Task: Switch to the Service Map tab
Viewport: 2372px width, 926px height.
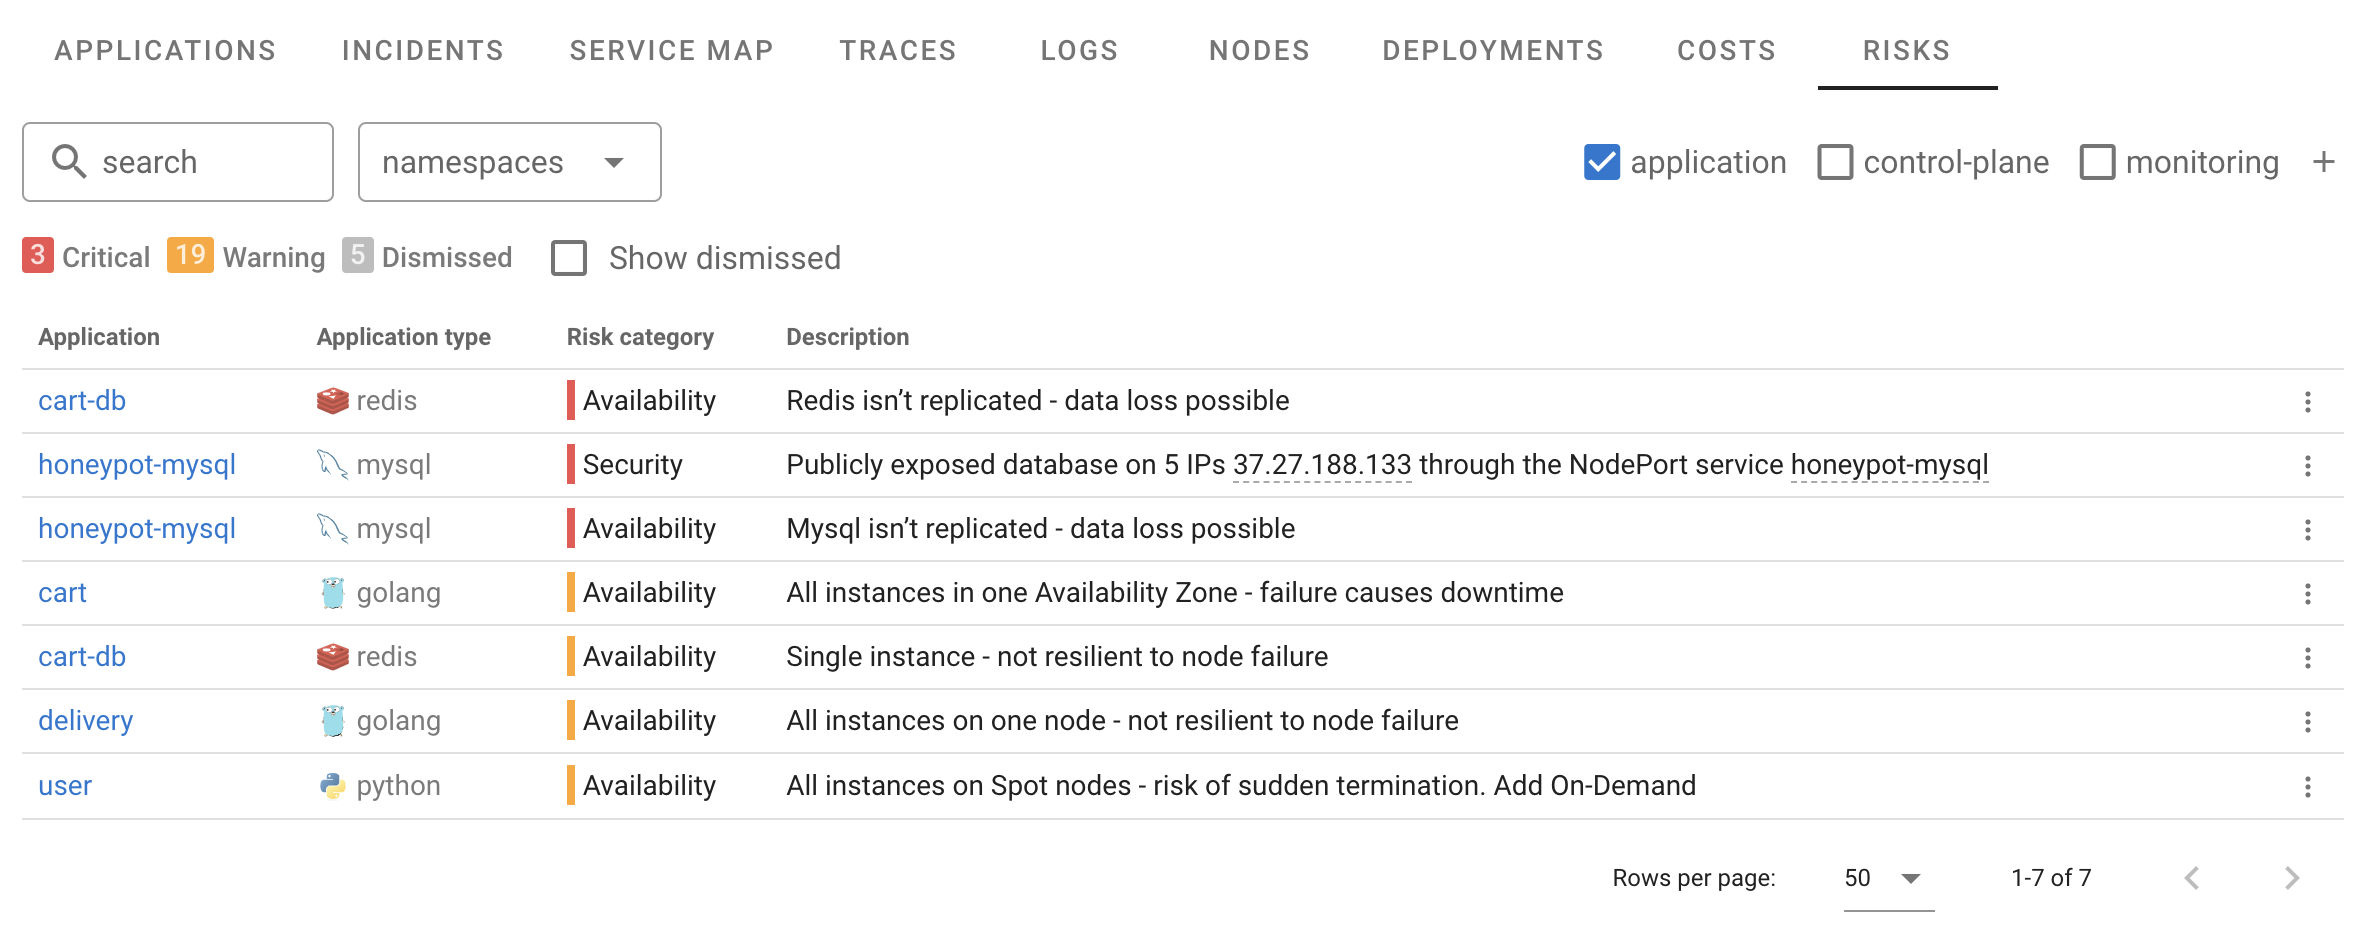Action: coord(671,50)
